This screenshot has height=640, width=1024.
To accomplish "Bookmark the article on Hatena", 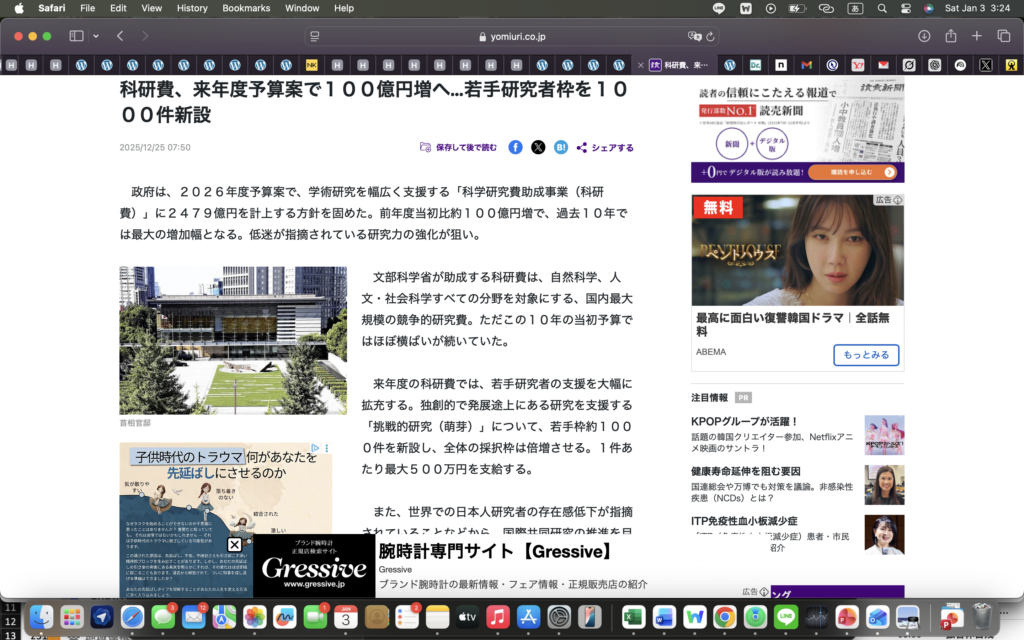I will click(x=560, y=146).
